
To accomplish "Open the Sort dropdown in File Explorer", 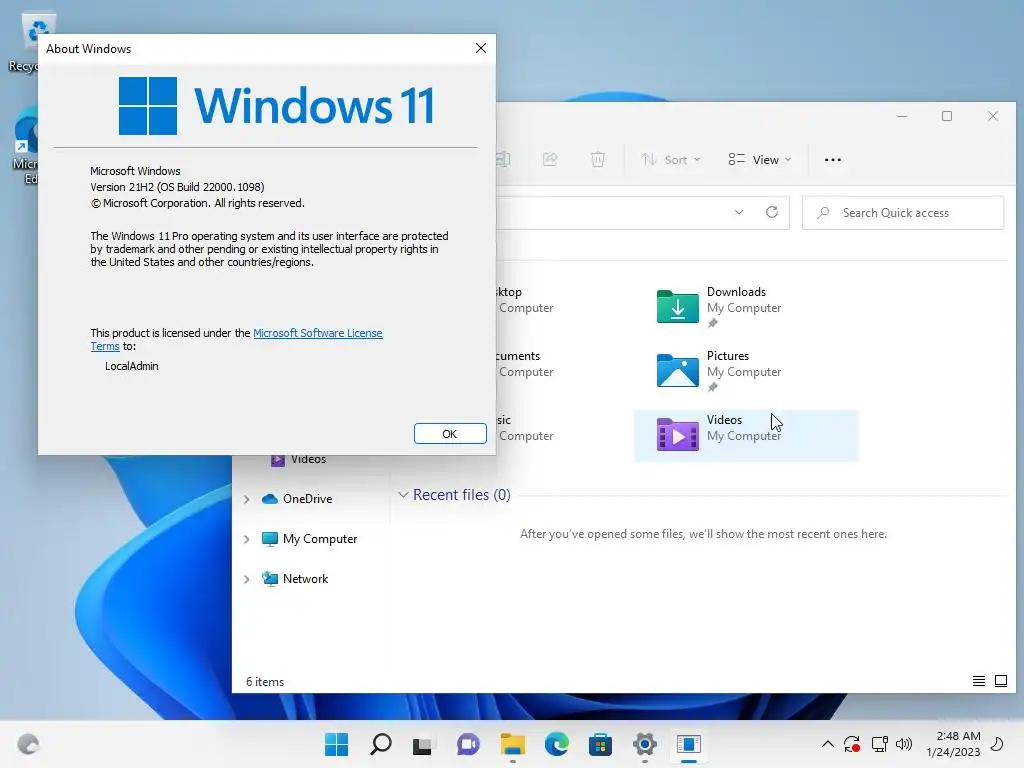I will [671, 159].
